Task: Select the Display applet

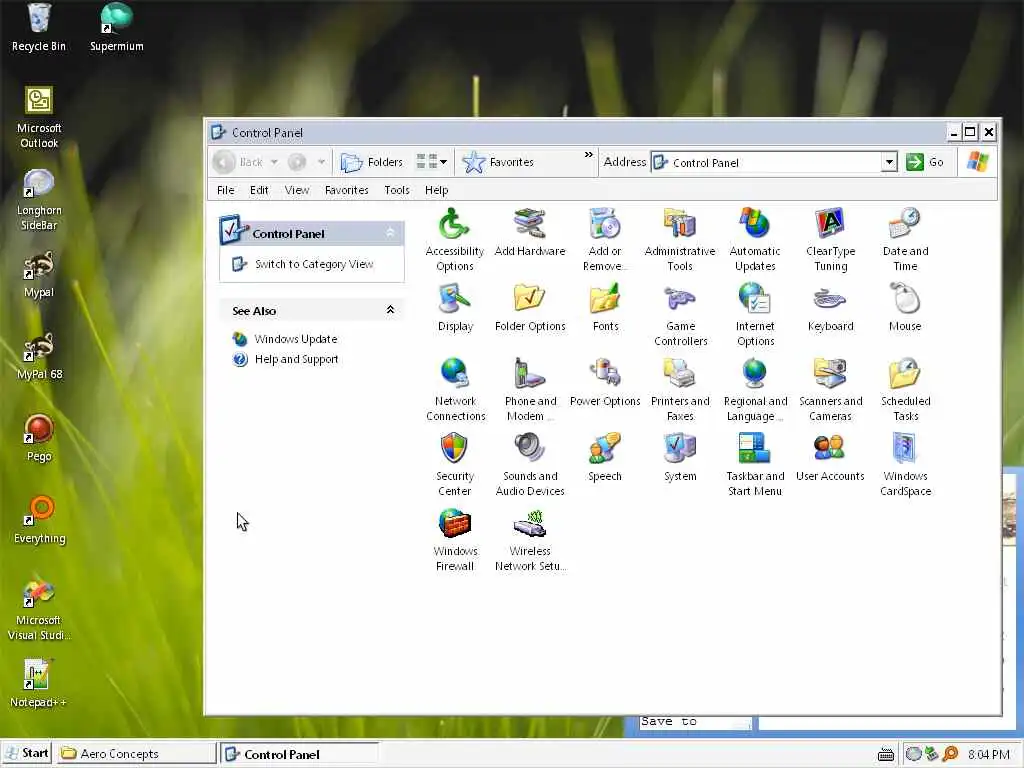Action: pos(455,308)
